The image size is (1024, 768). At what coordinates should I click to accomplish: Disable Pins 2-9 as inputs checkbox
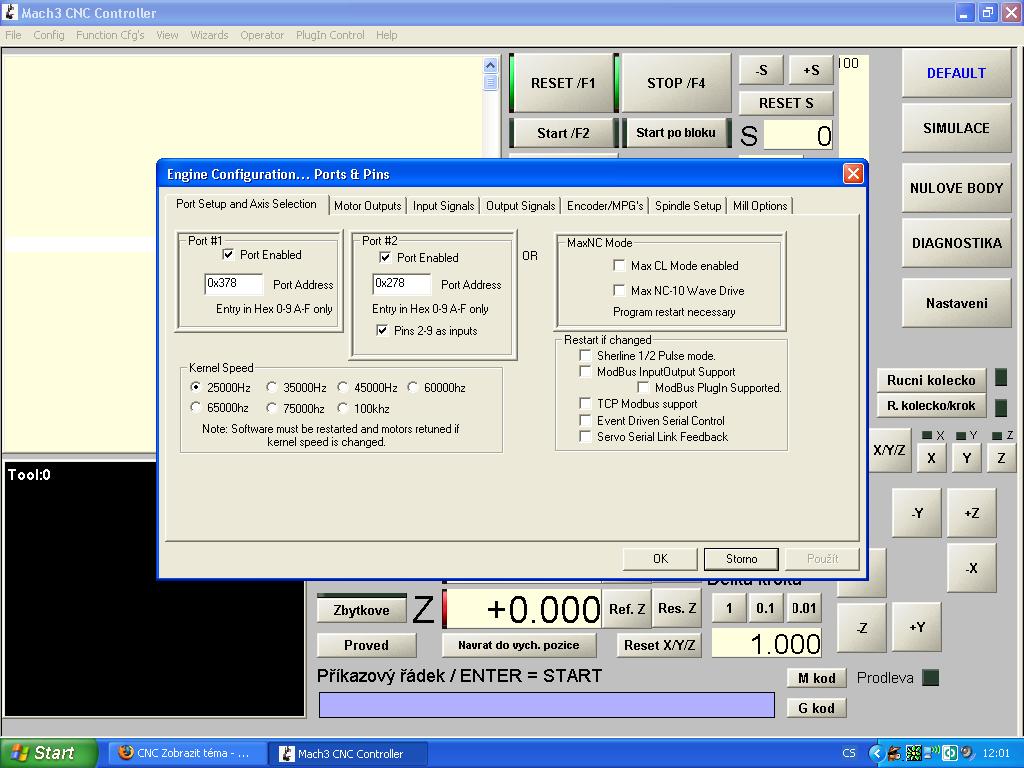(x=382, y=331)
